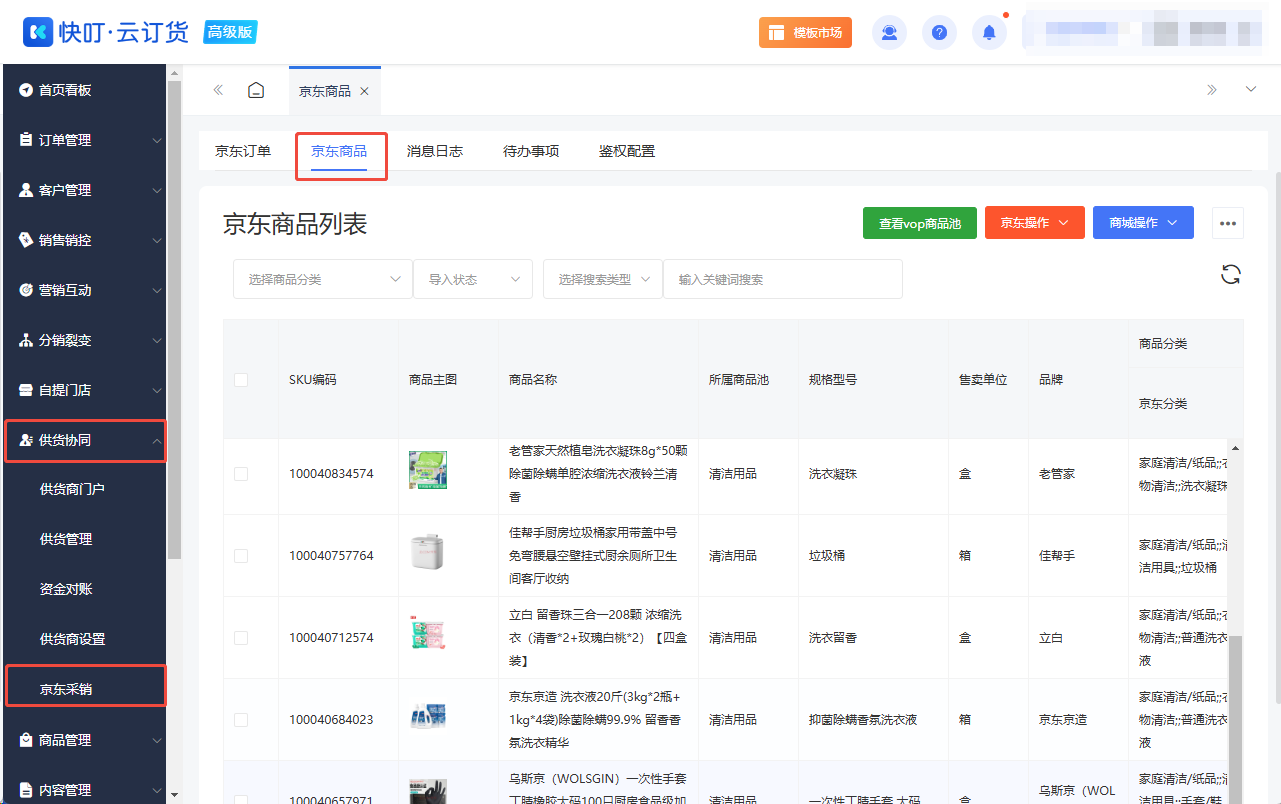The image size is (1281, 804).
Task: Open 商城操作 dropdown button
Action: click(1143, 223)
